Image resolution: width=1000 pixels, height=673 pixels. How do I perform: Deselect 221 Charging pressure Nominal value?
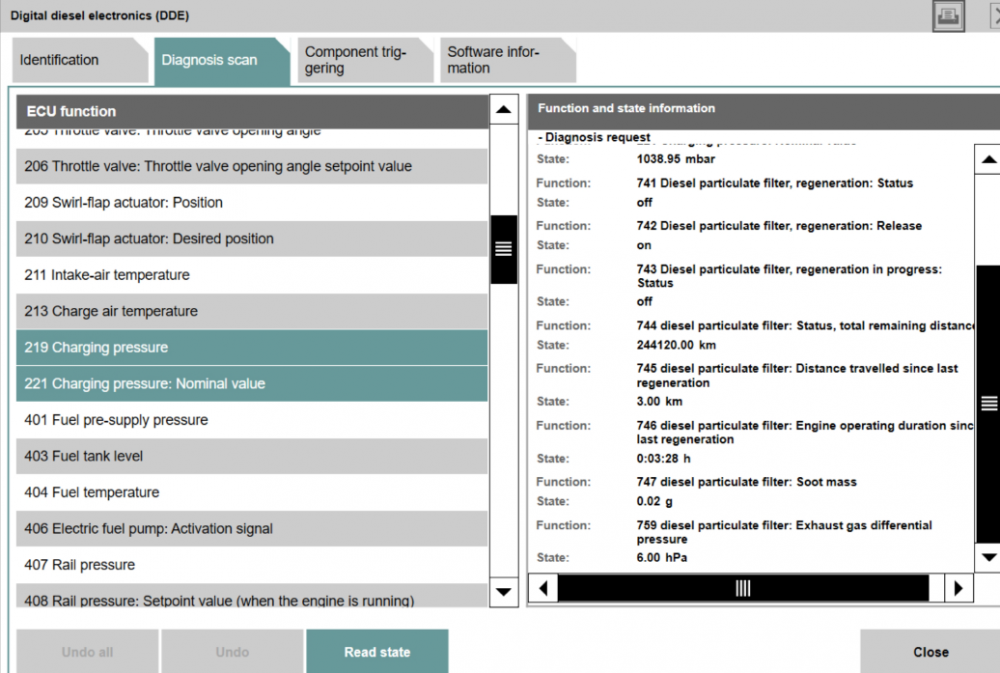252,384
